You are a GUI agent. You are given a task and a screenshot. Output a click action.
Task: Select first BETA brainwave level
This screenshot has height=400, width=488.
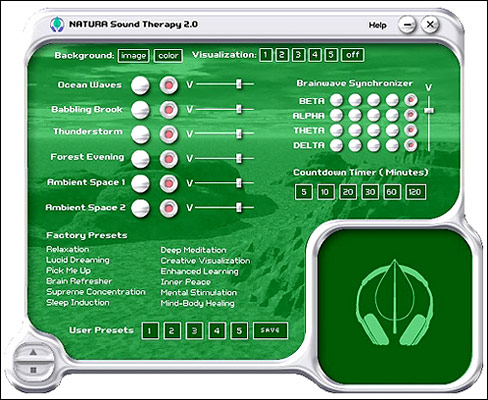(336, 100)
